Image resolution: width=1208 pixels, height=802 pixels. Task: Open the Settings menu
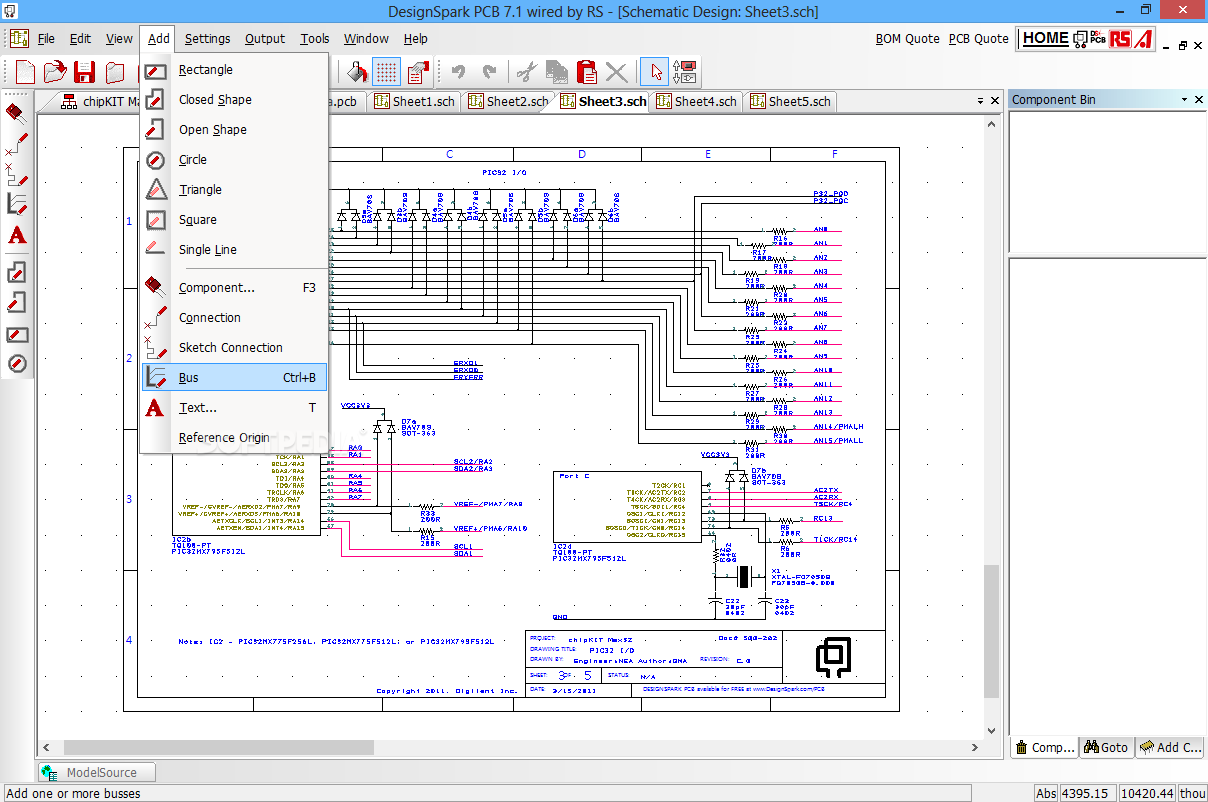[x=207, y=39]
